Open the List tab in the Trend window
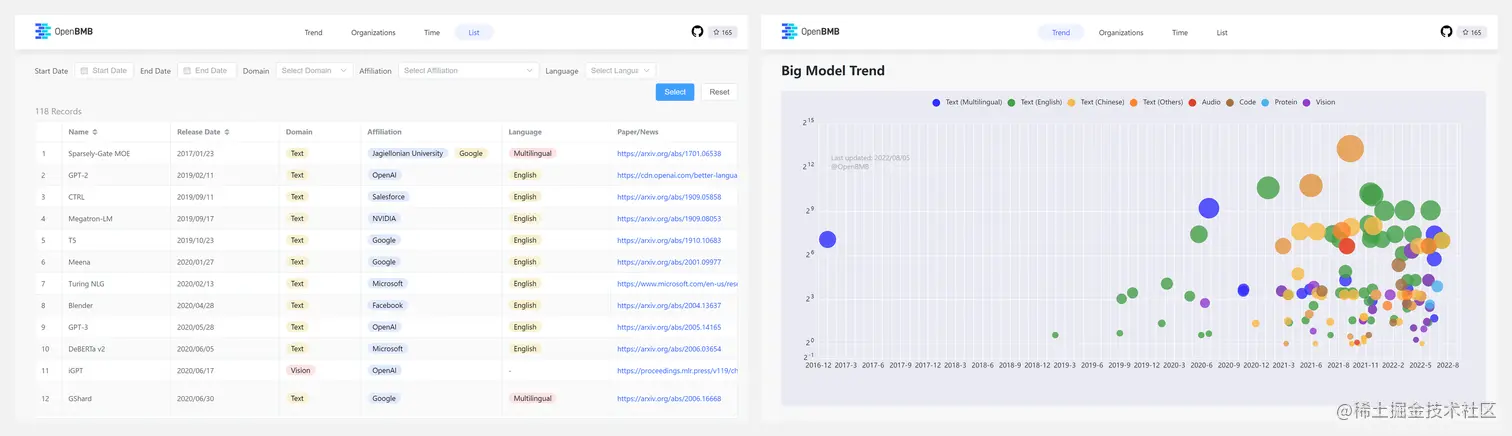Viewport: 1512px width, 436px height. (1222, 32)
